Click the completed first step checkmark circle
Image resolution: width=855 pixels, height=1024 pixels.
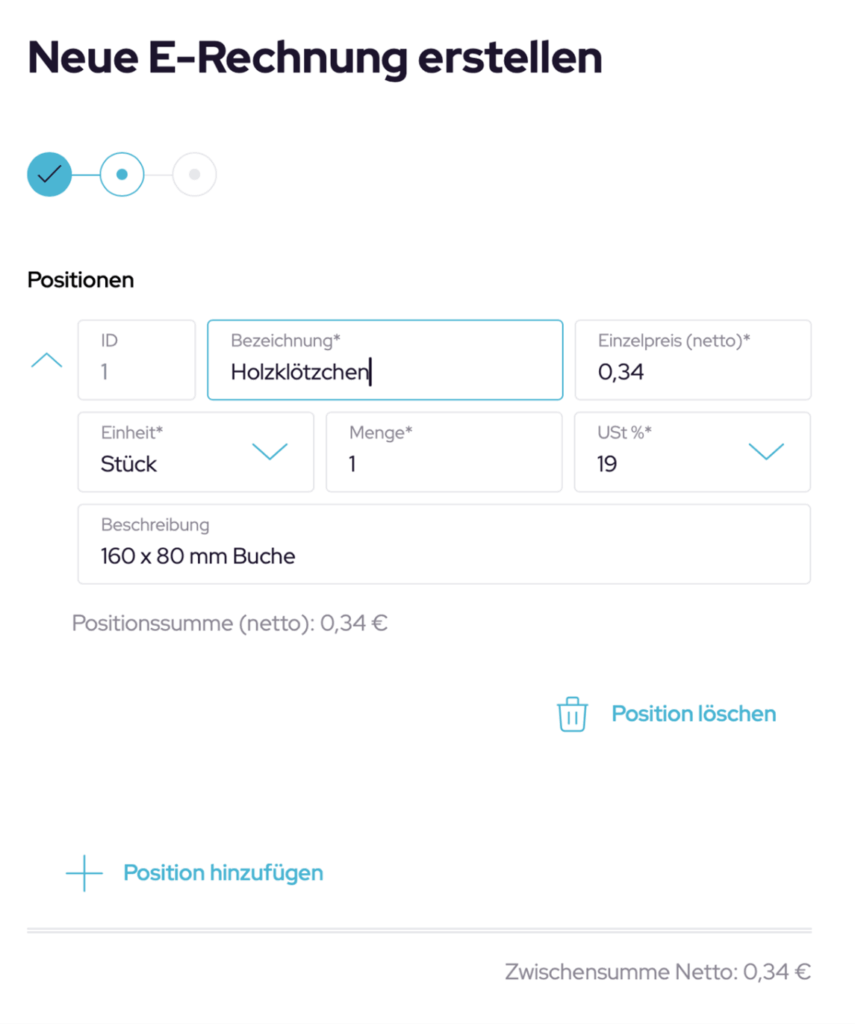(x=49, y=174)
